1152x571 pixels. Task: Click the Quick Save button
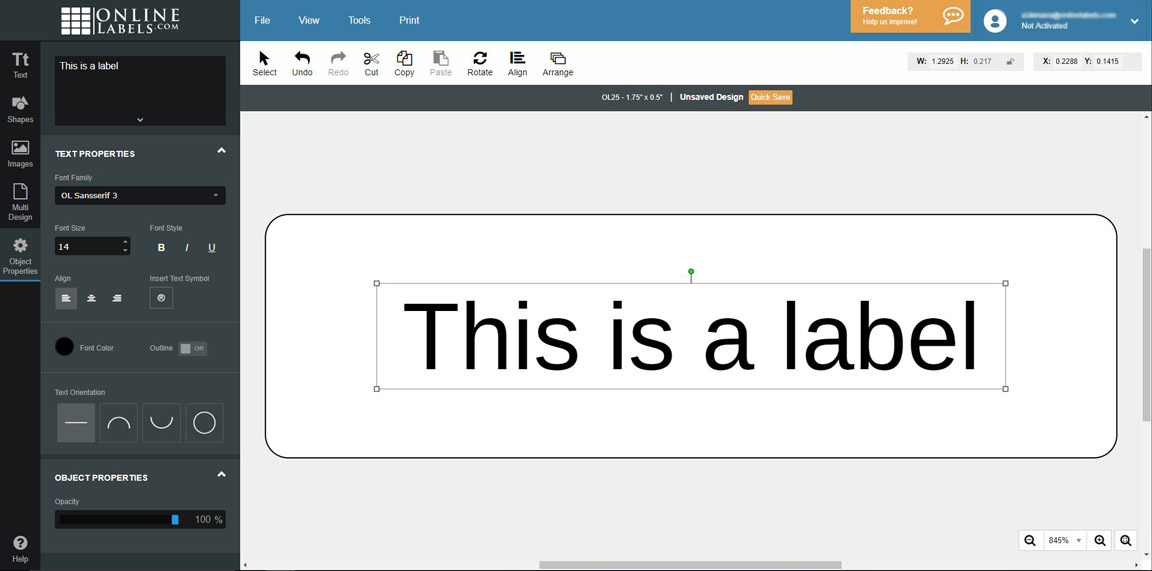click(x=771, y=97)
